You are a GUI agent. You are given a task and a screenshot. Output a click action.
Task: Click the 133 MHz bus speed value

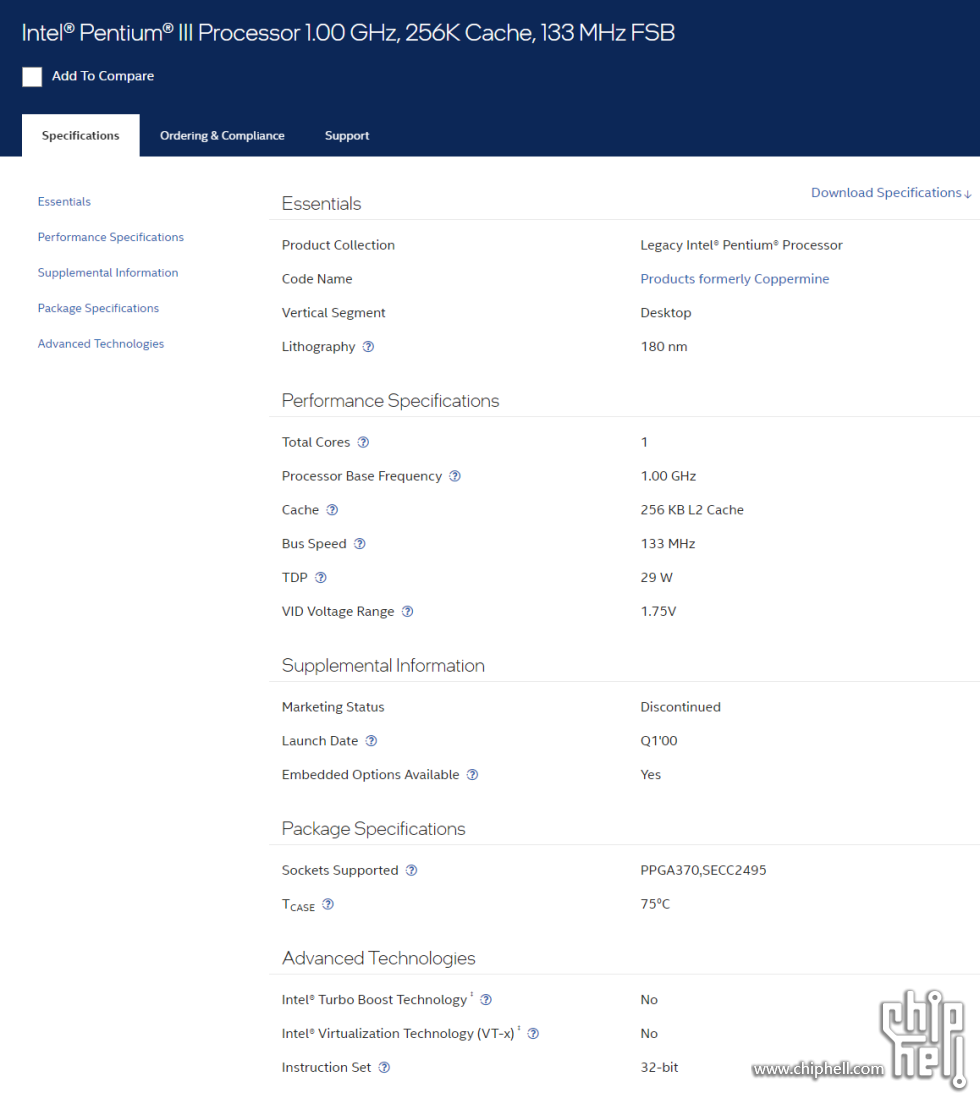pos(667,544)
